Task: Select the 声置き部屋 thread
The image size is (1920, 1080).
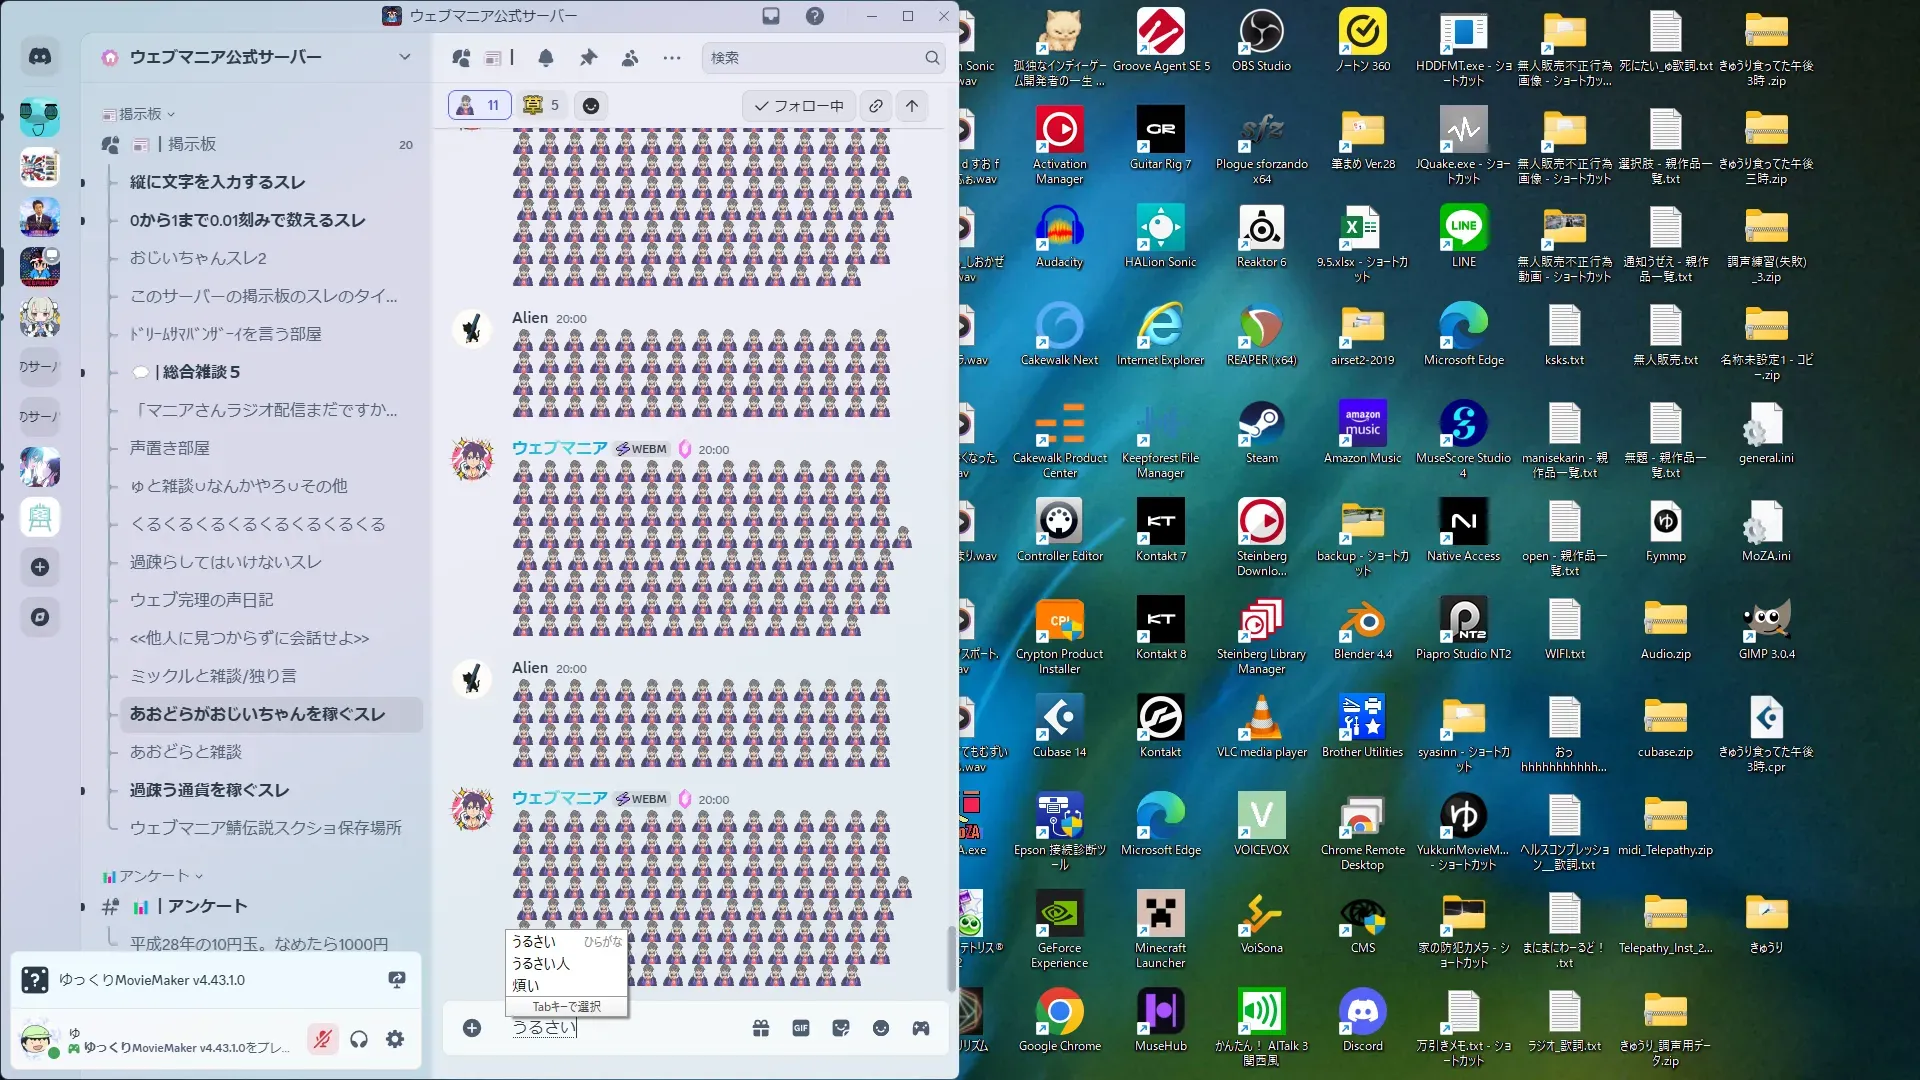Action: point(170,448)
